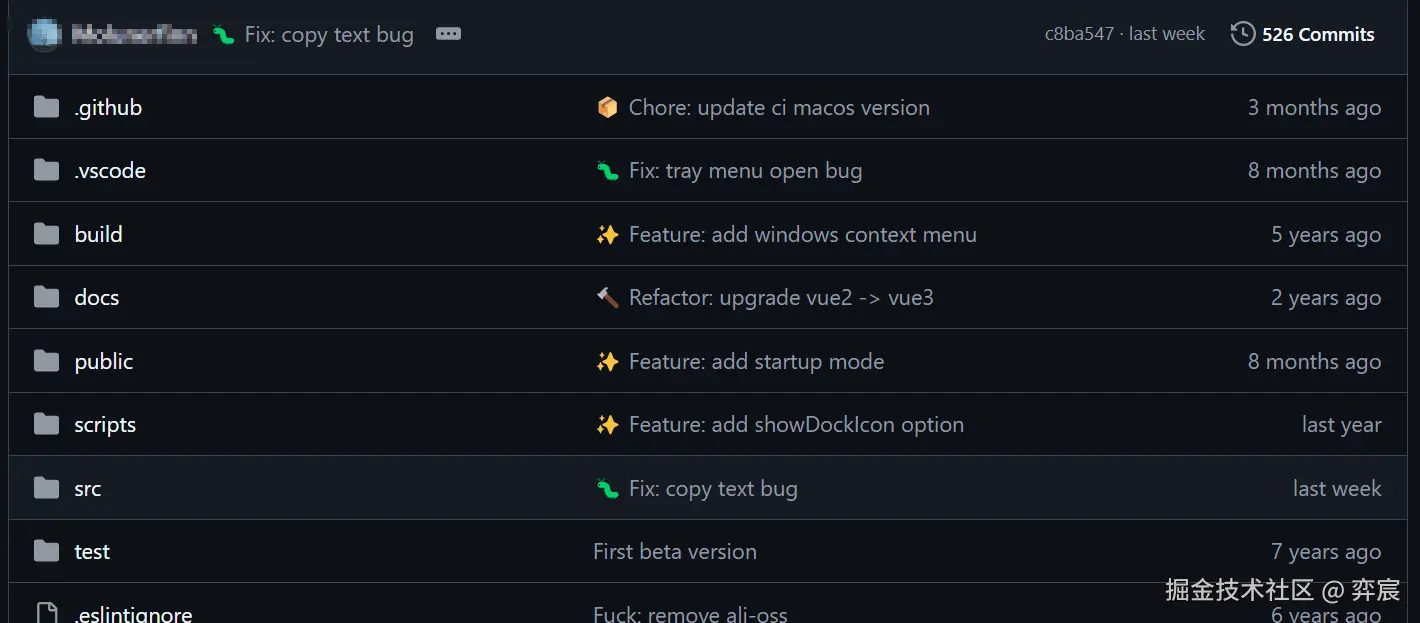
Task: Open "Feature: add windows context menu" commit
Action: [x=802, y=235]
